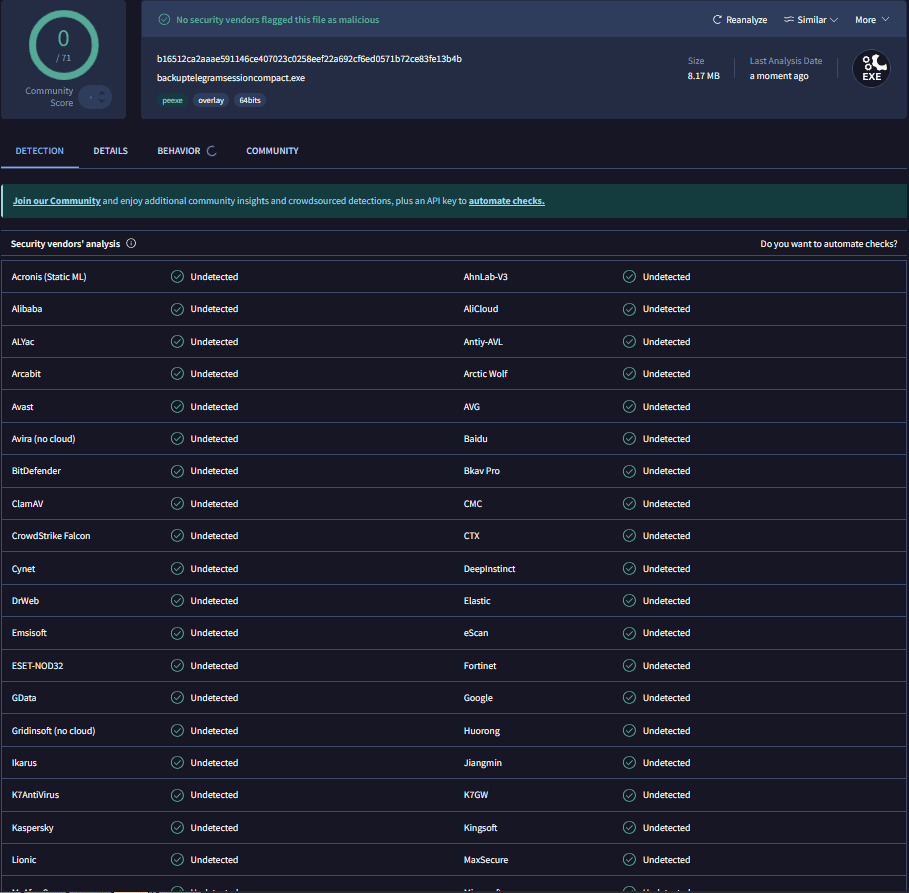
Task: Click Google's Undetected checkmark icon
Action: (629, 698)
